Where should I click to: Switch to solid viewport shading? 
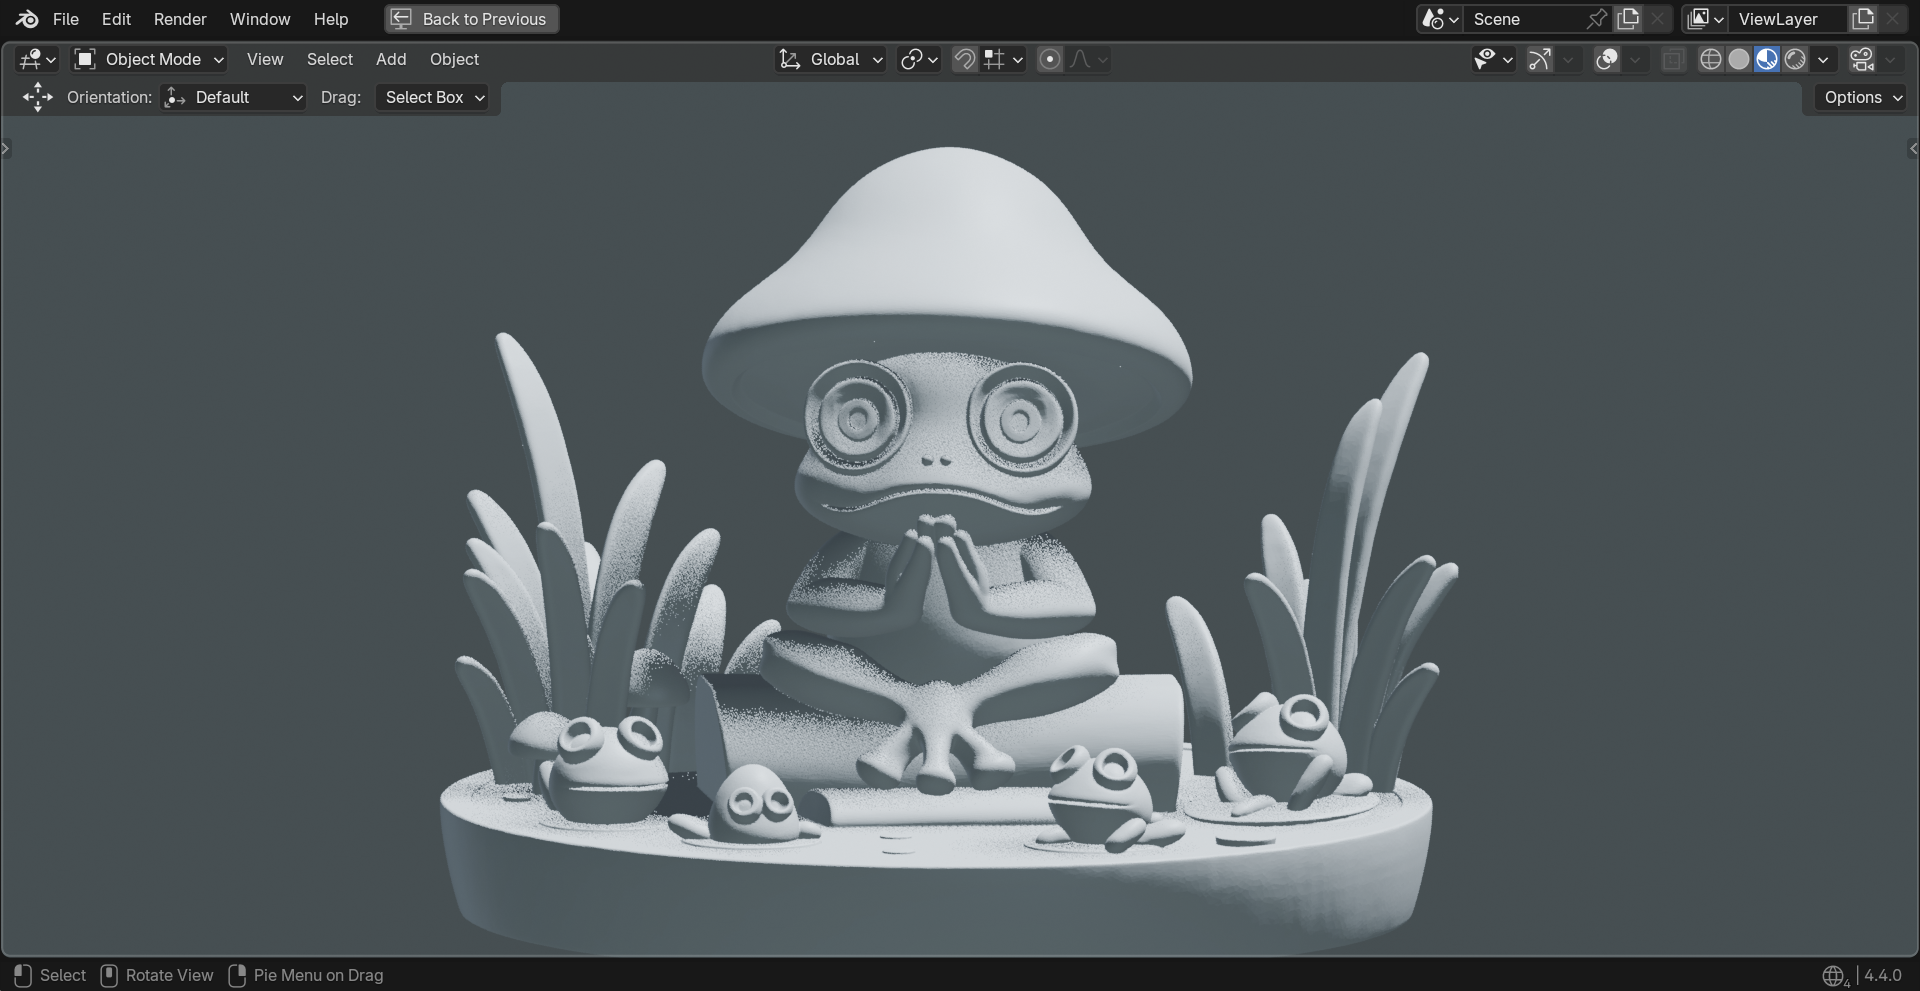[1739, 59]
